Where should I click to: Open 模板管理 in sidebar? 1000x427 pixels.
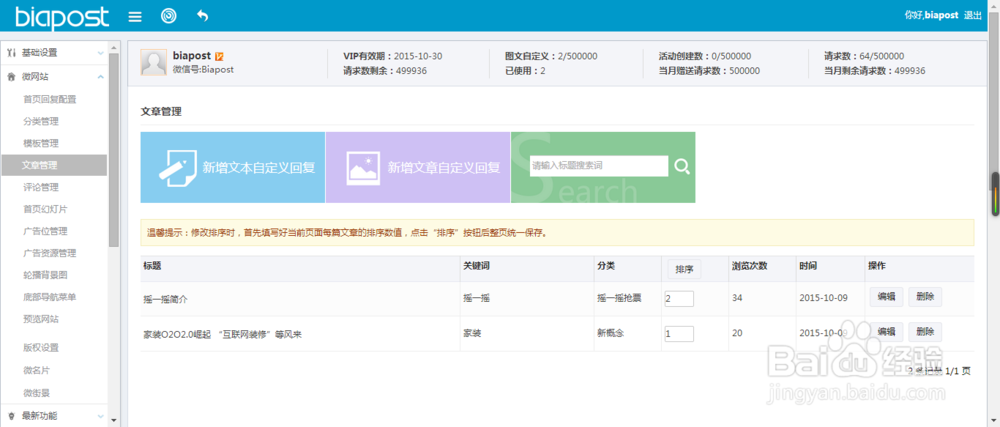(x=41, y=143)
